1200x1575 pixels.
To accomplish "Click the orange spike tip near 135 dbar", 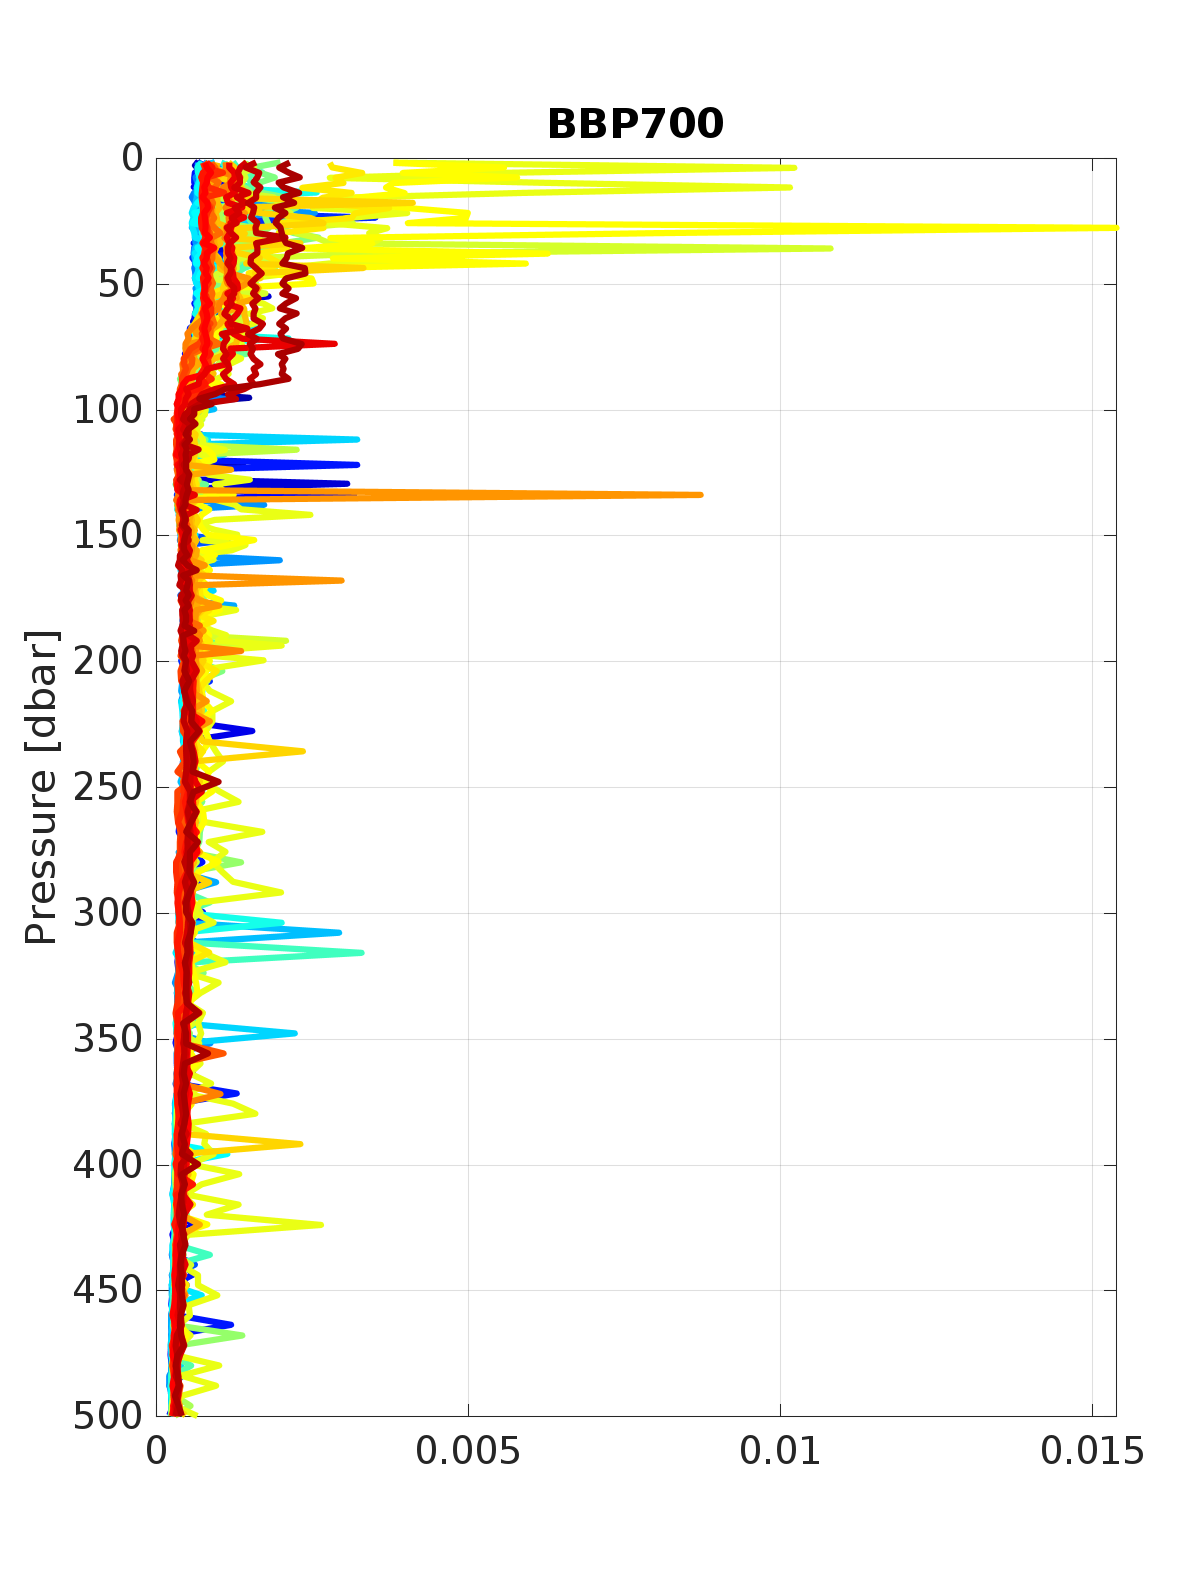I will (700, 494).
